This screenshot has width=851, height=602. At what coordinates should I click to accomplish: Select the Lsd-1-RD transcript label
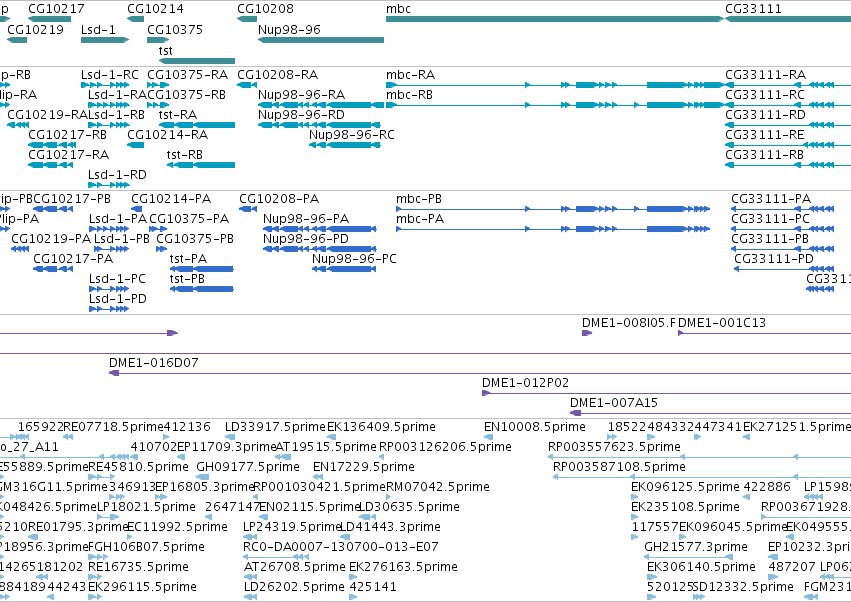(x=117, y=175)
